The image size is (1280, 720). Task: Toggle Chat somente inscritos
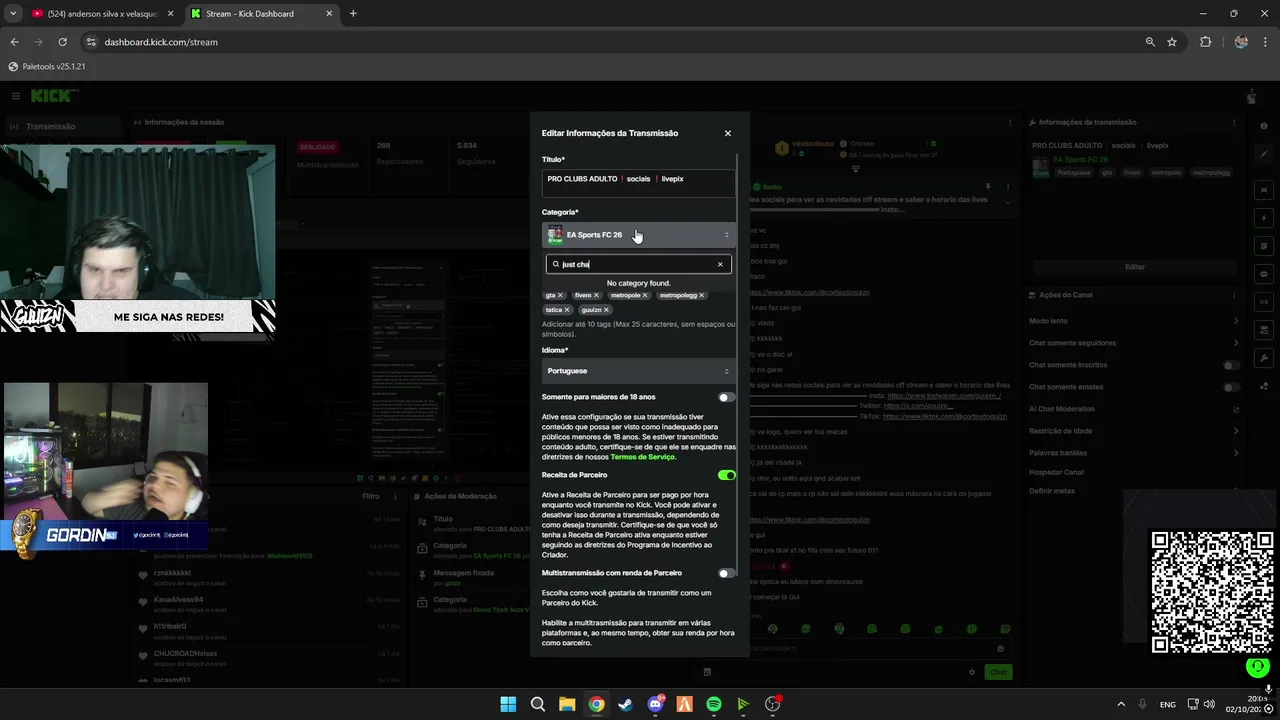click(x=1231, y=365)
